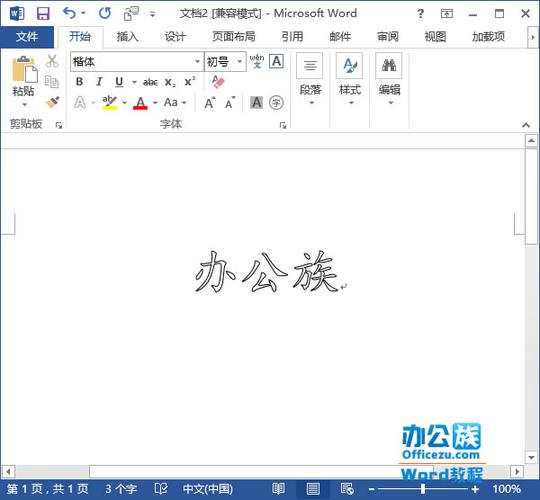Viewport: 540px width, 500px height.
Task: Collapse the ribbon with the caret
Action: (x=526, y=125)
